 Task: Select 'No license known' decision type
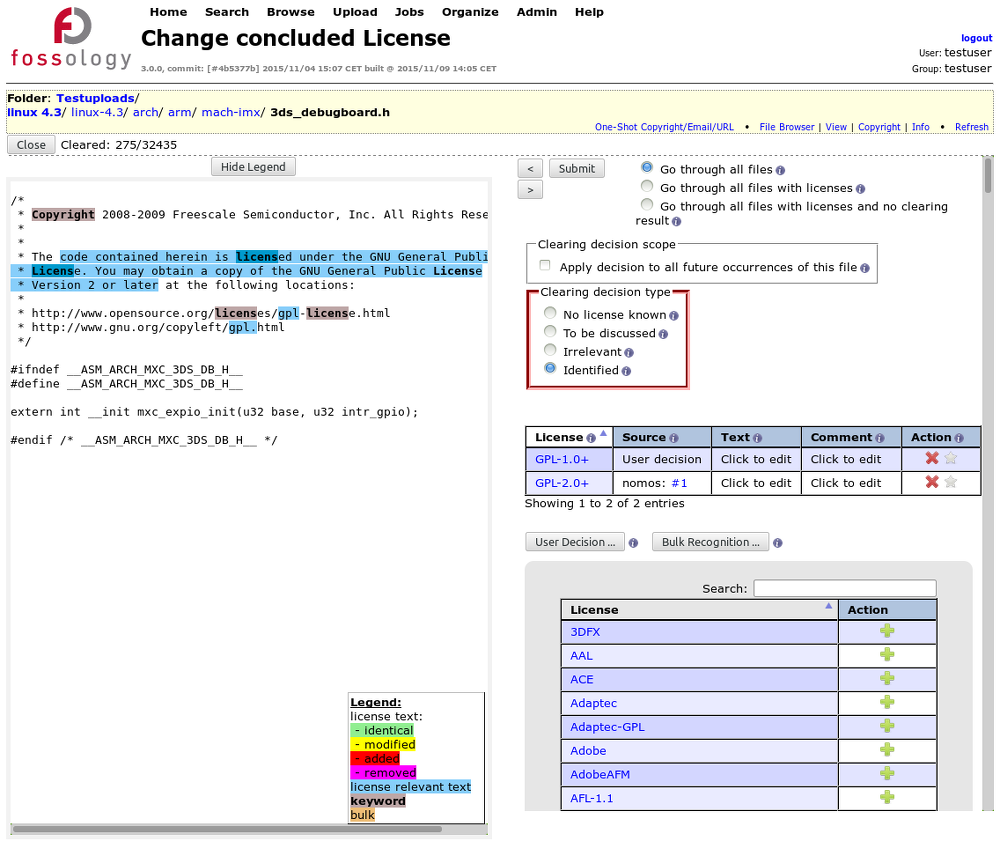coord(550,314)
